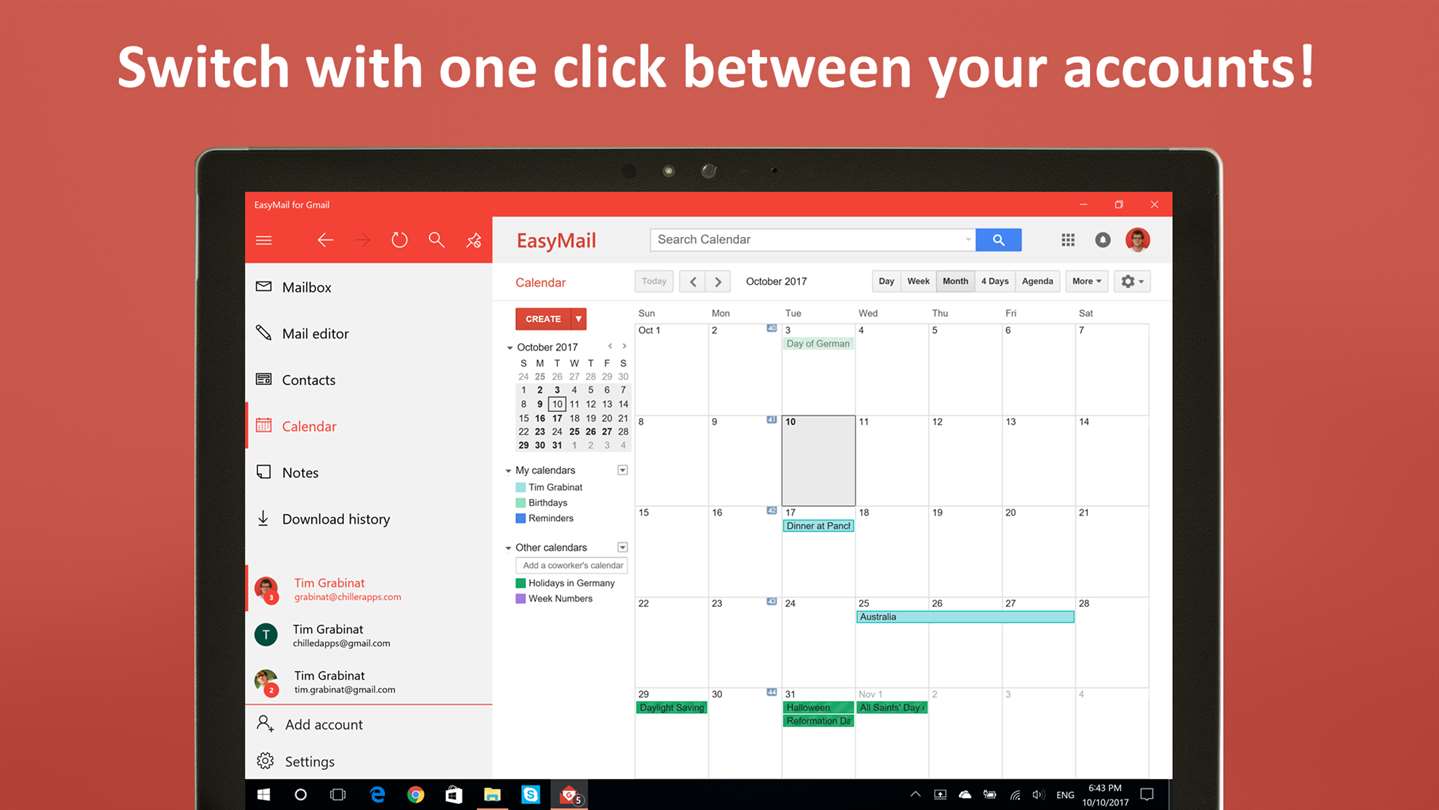Viewport: 1439px width, 810px height.
Task: Open Microsoft Edge from taskbar
Action: click(377, 795)
